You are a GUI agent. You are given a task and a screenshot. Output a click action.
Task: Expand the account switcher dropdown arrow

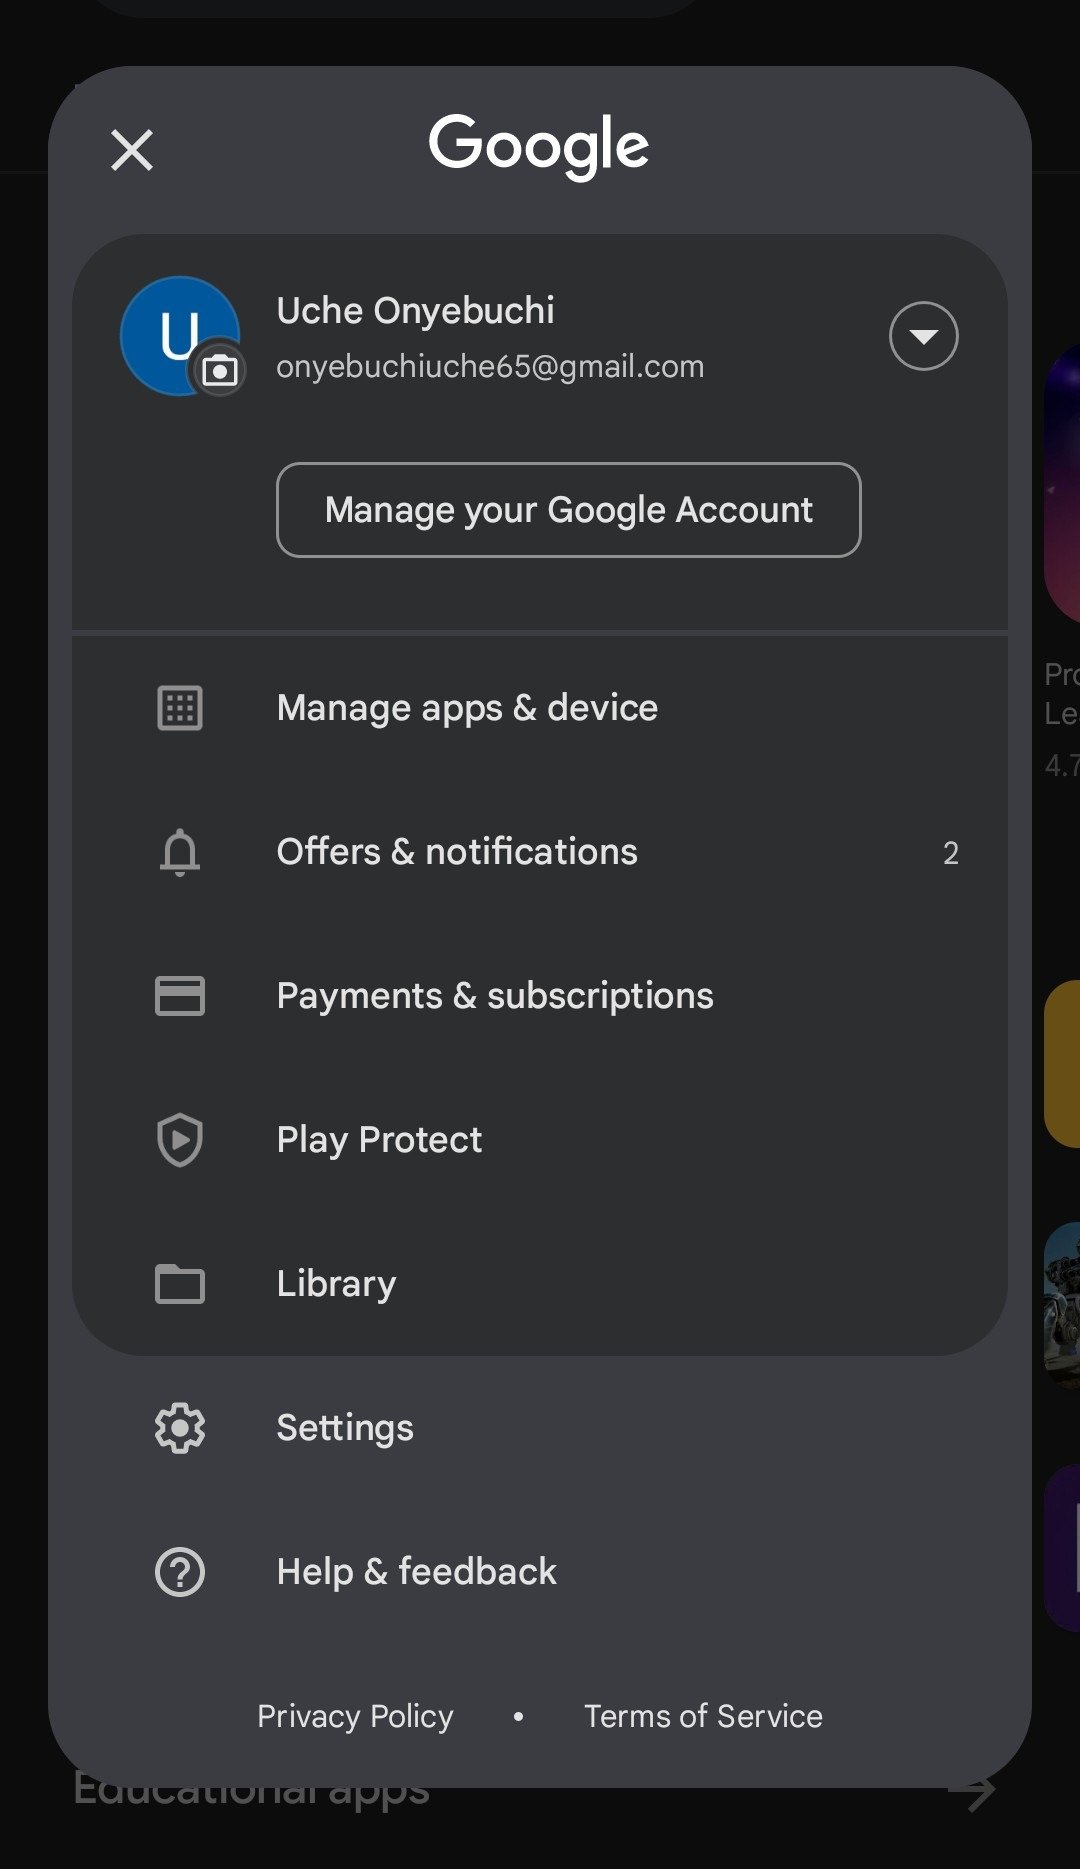[x=923, y=336]
